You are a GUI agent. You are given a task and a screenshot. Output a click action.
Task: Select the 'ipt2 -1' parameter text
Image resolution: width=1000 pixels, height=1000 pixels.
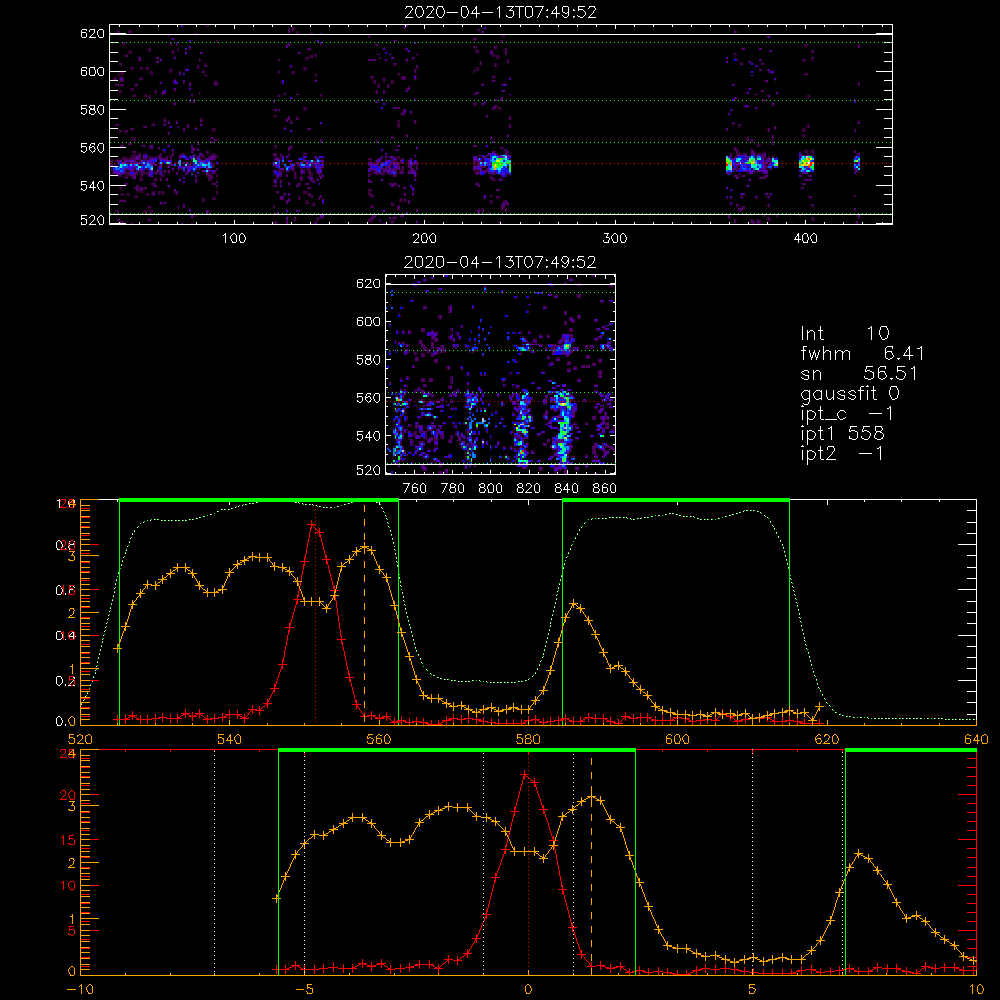842,453
